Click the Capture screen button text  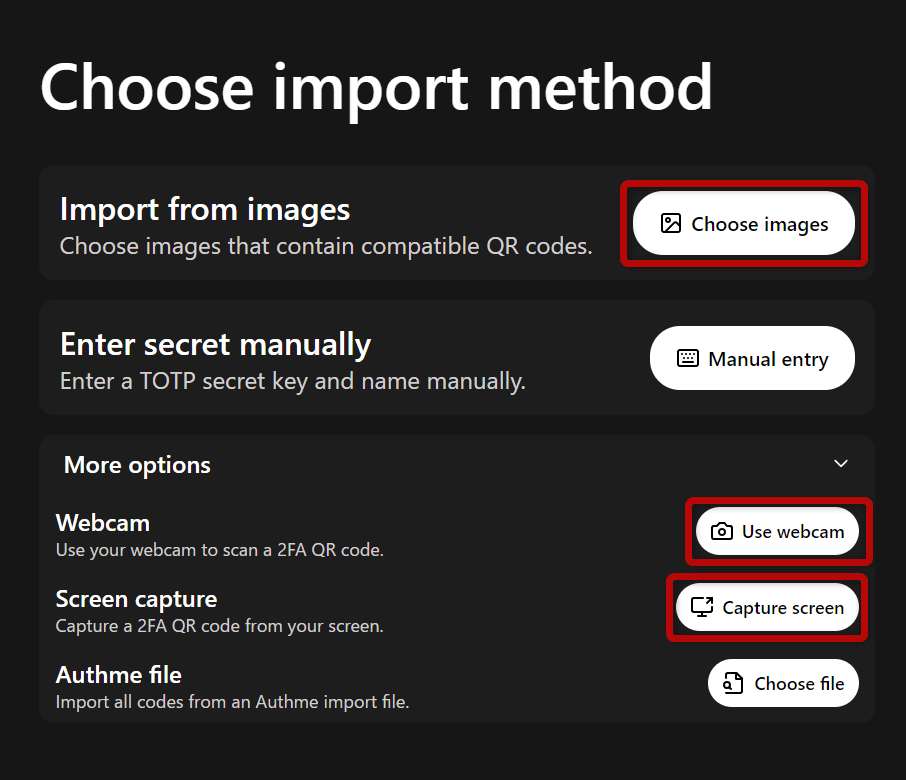[x=783, y=608]
